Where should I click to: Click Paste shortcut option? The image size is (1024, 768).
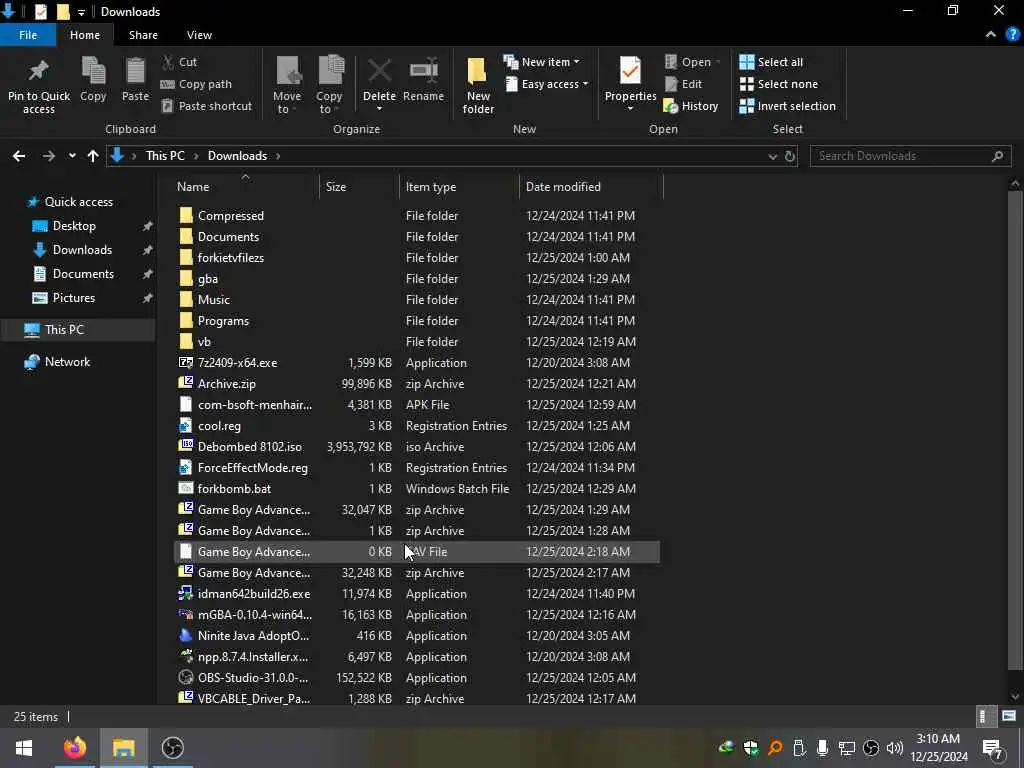pyautogui.click(x=206, y=106)
